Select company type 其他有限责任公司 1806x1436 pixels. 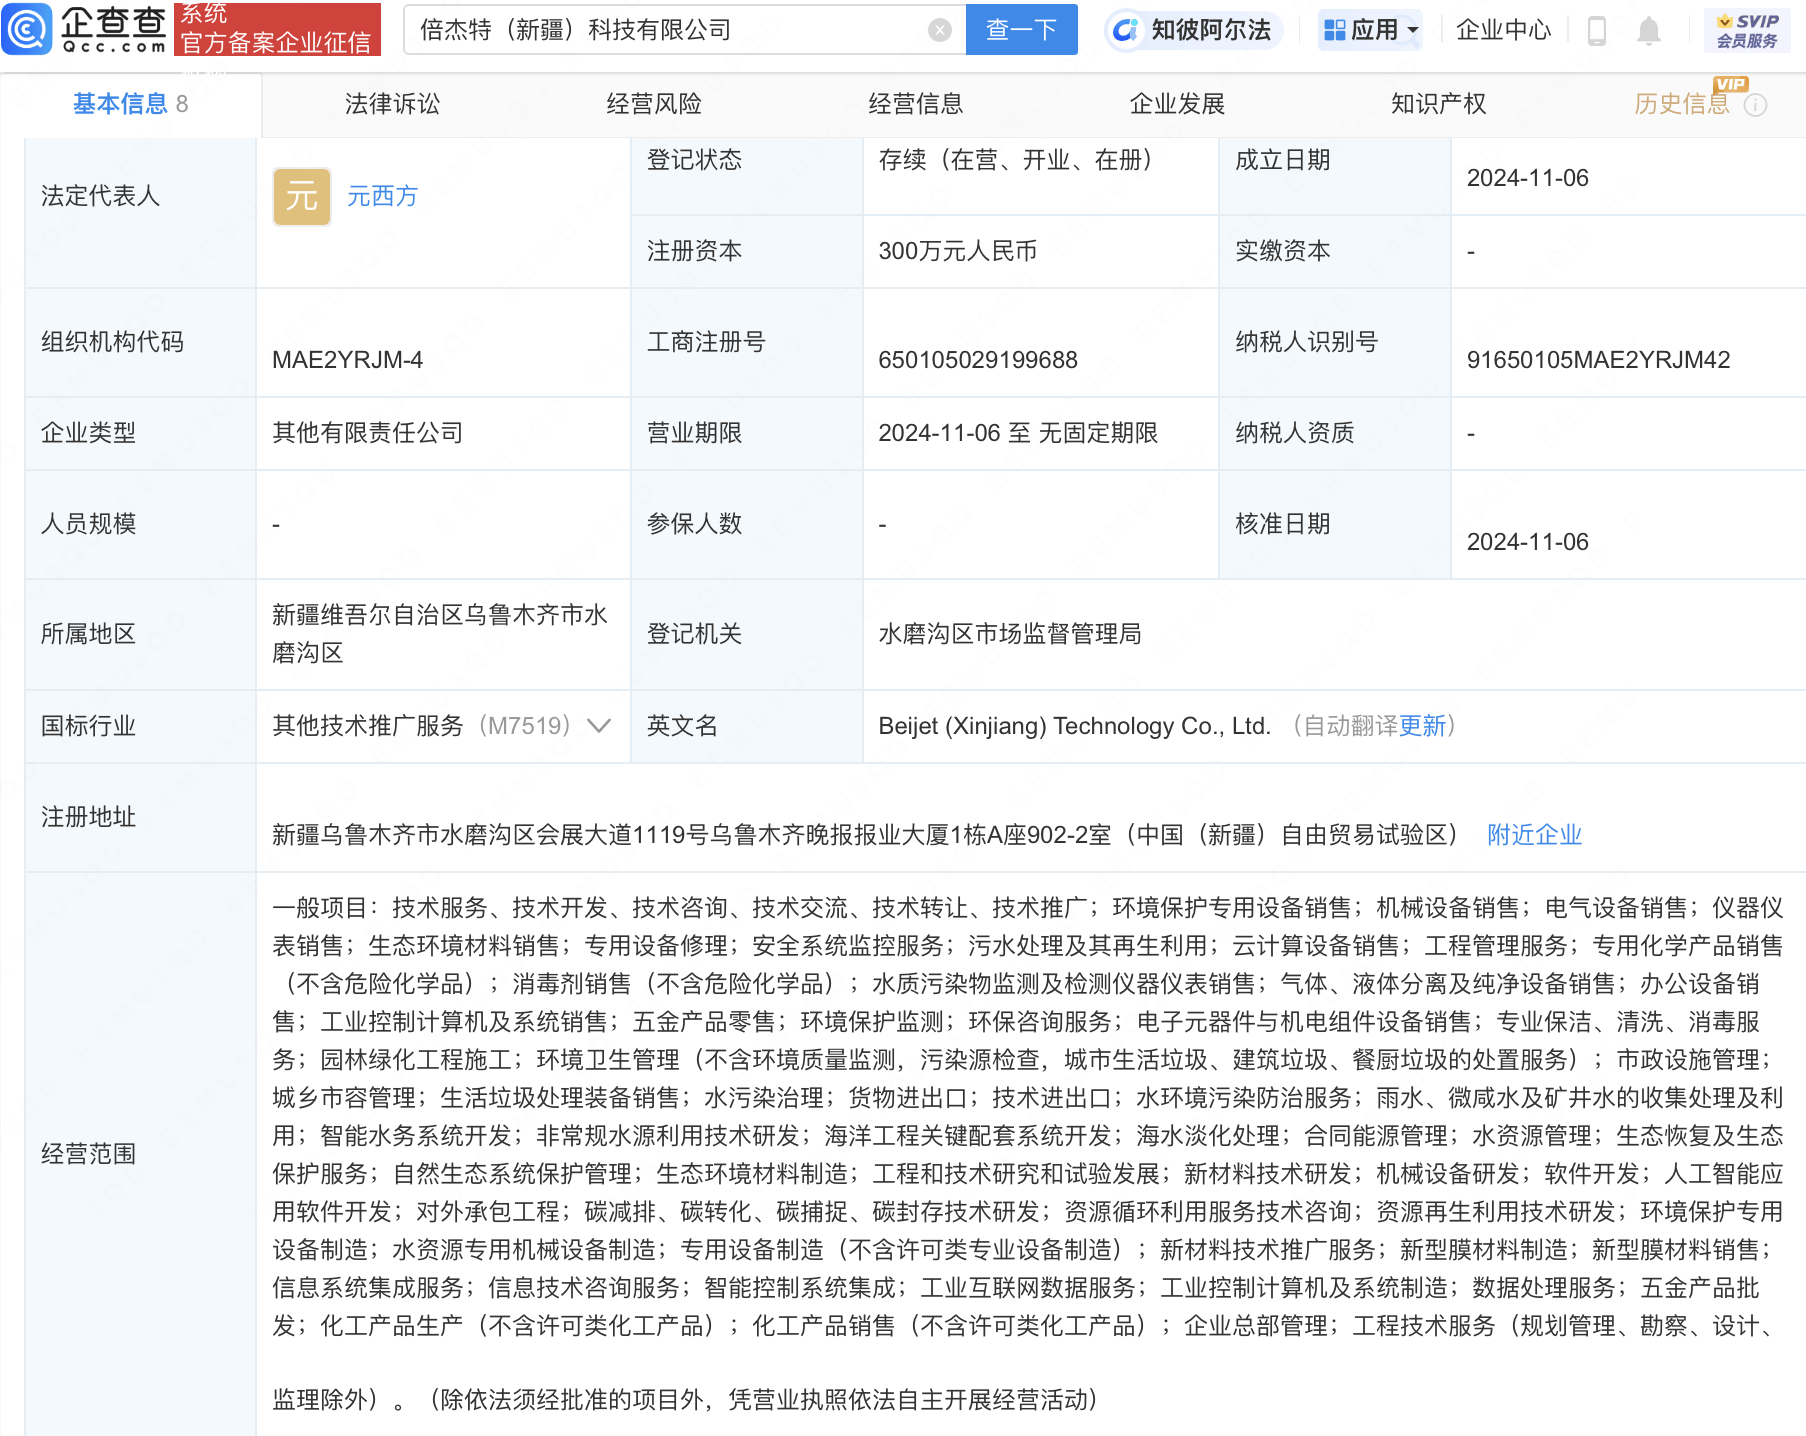click(368, 433)
